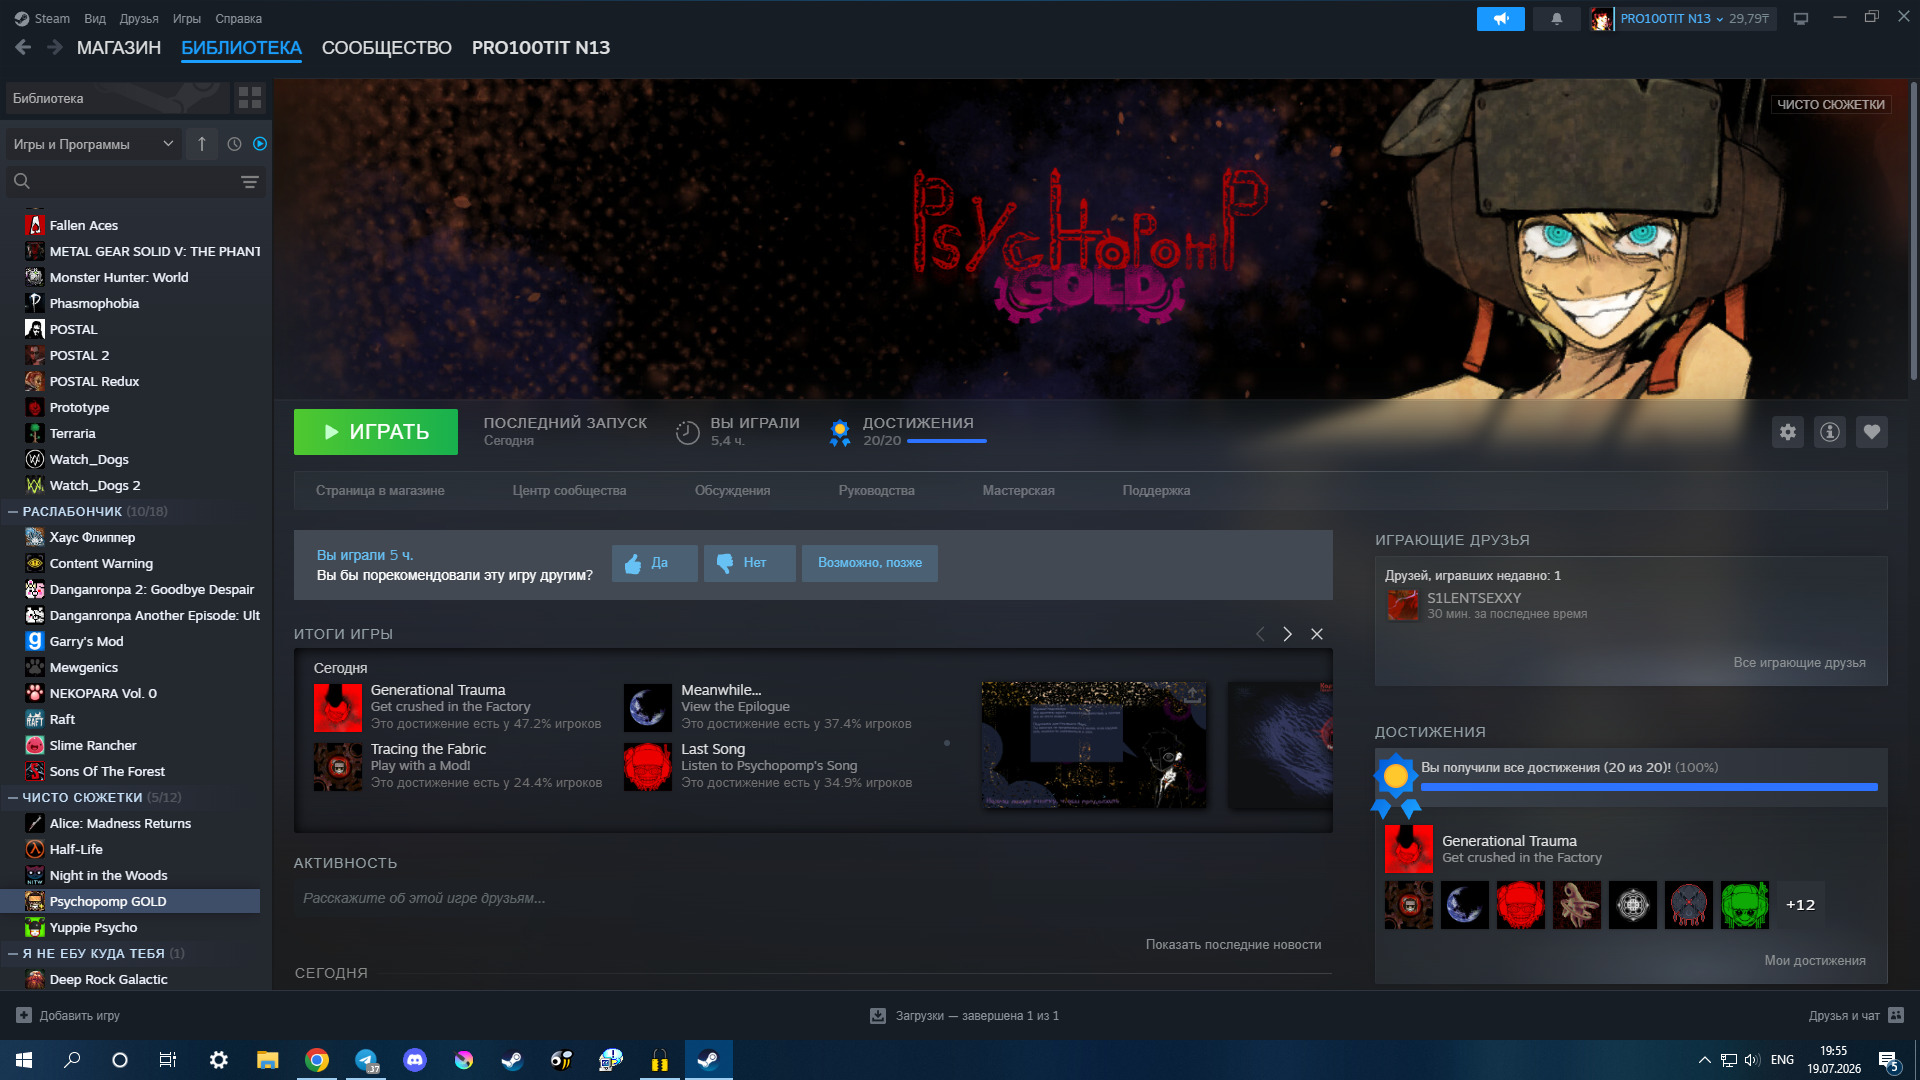The image size is (1920, 1080).
Task: Open the green skull achievement icon
Action: point(1745,905)
